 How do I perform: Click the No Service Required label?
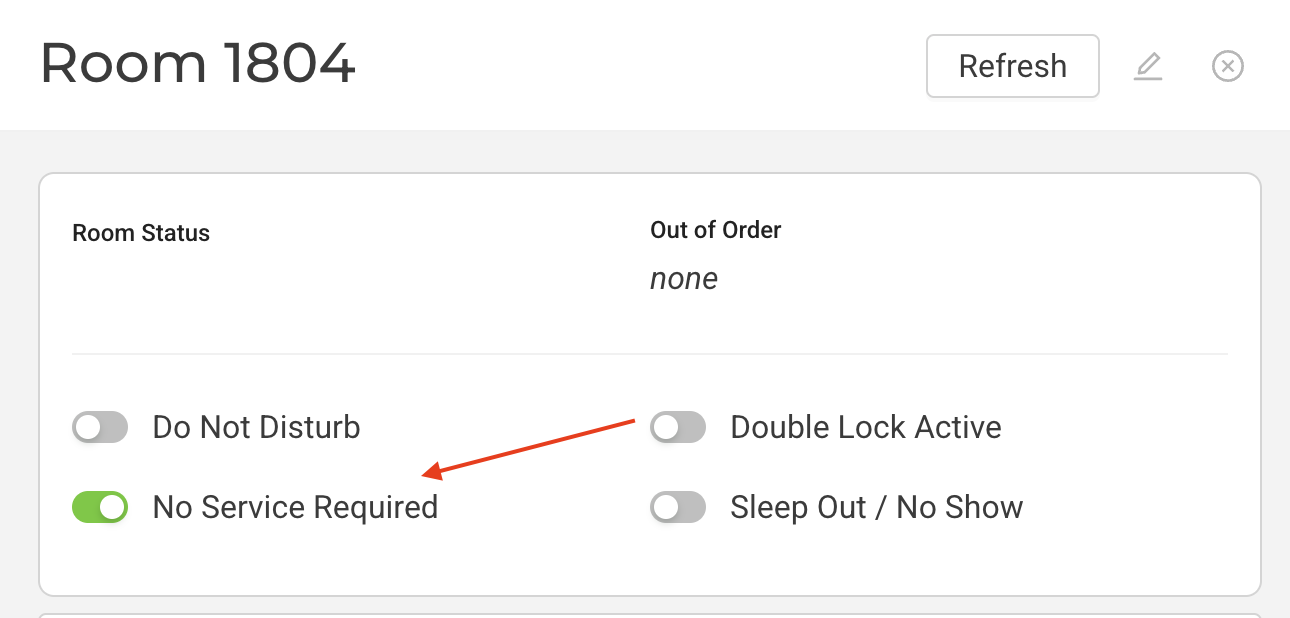pyautogui.click(x=295, y=507)
